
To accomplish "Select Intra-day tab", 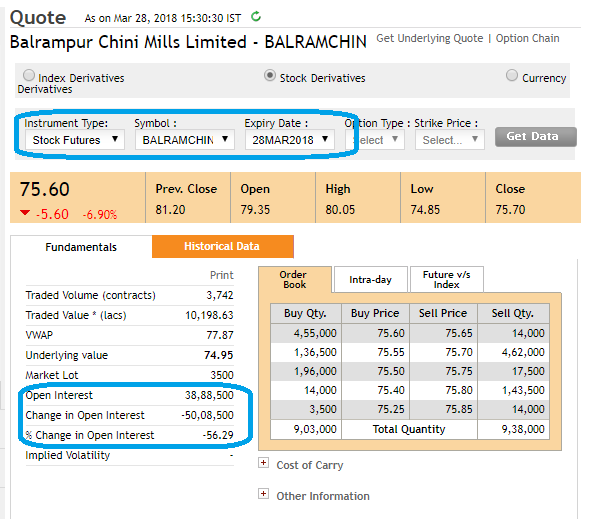I will 370,279.
